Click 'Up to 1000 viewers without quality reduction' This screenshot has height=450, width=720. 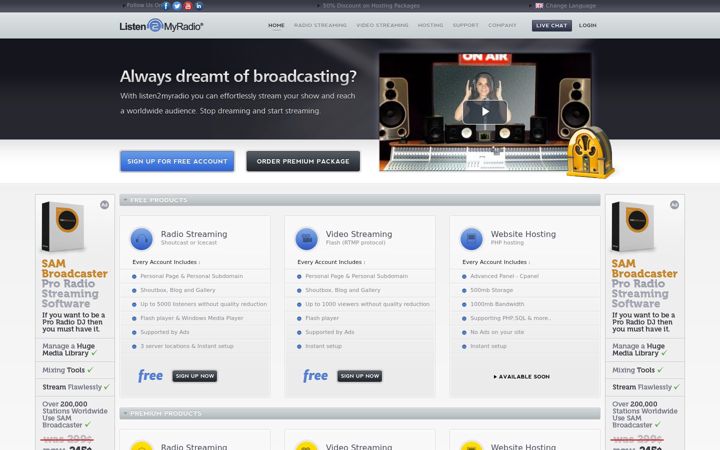point(367,304)
